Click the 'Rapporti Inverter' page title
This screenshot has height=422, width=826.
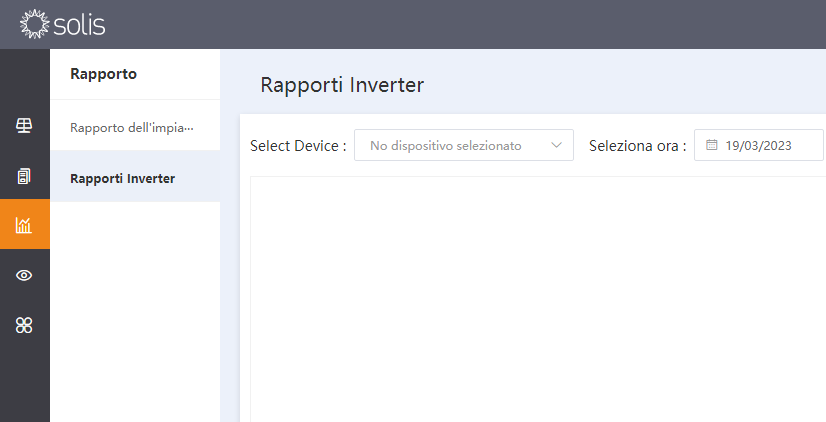point(342,85)
